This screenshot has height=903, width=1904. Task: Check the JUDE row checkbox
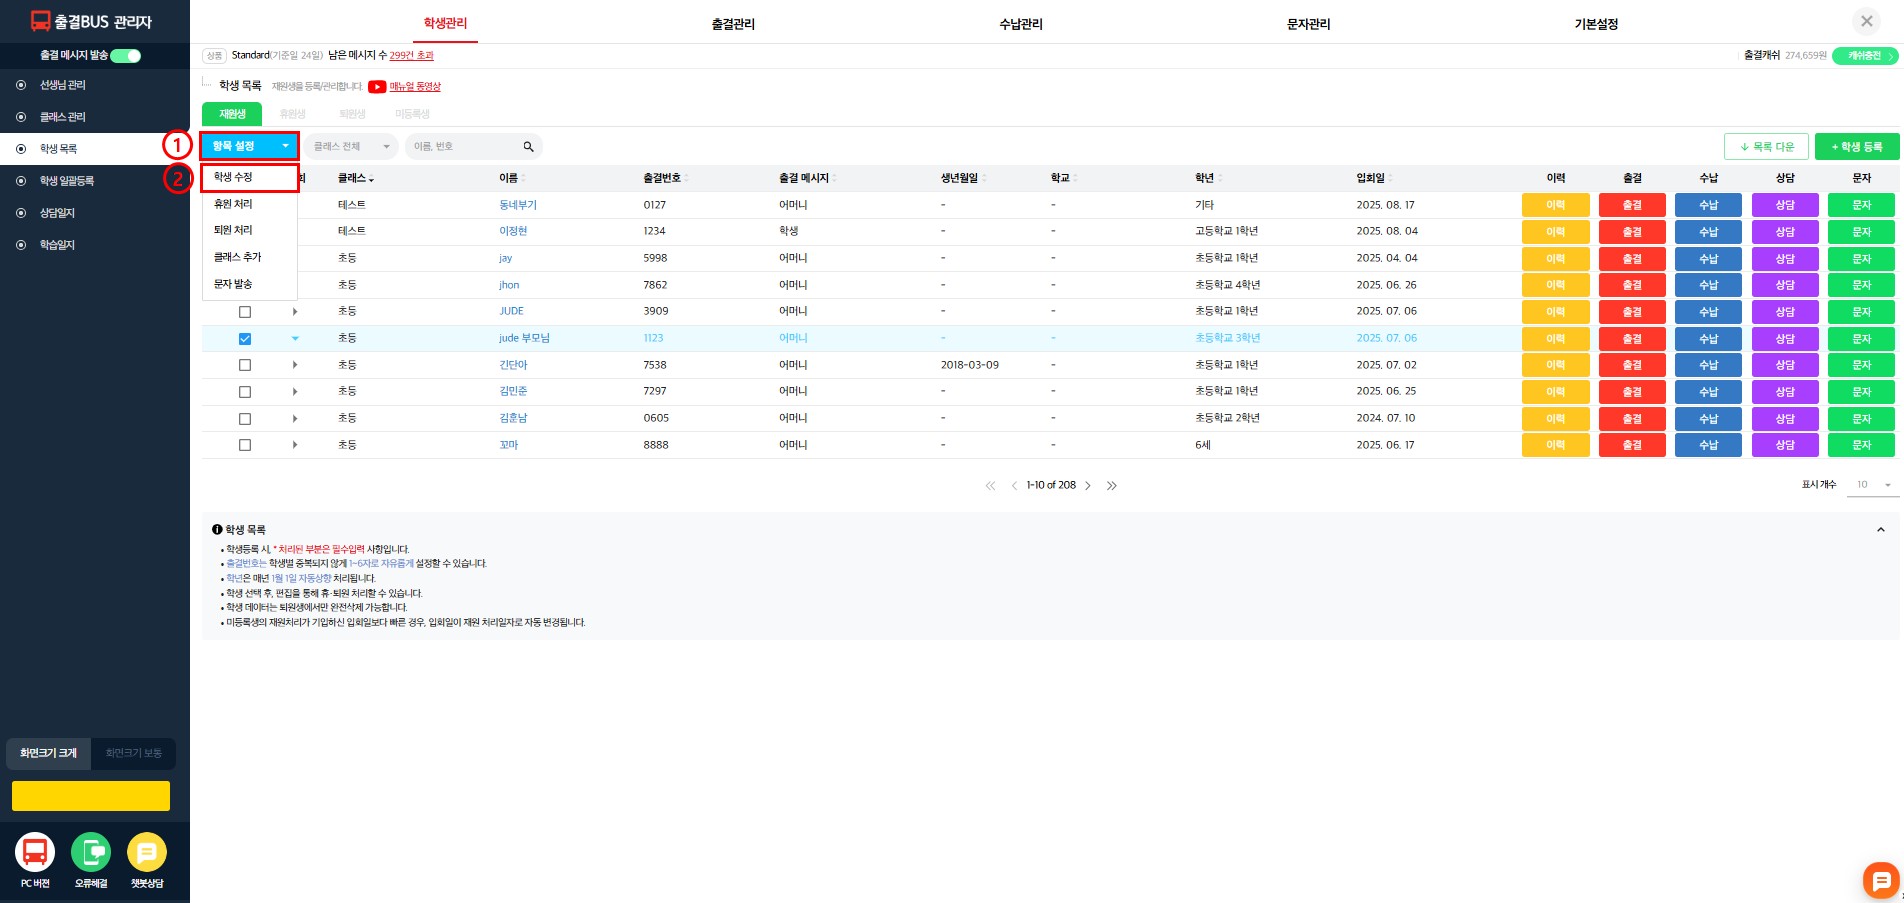coord(245,312)
